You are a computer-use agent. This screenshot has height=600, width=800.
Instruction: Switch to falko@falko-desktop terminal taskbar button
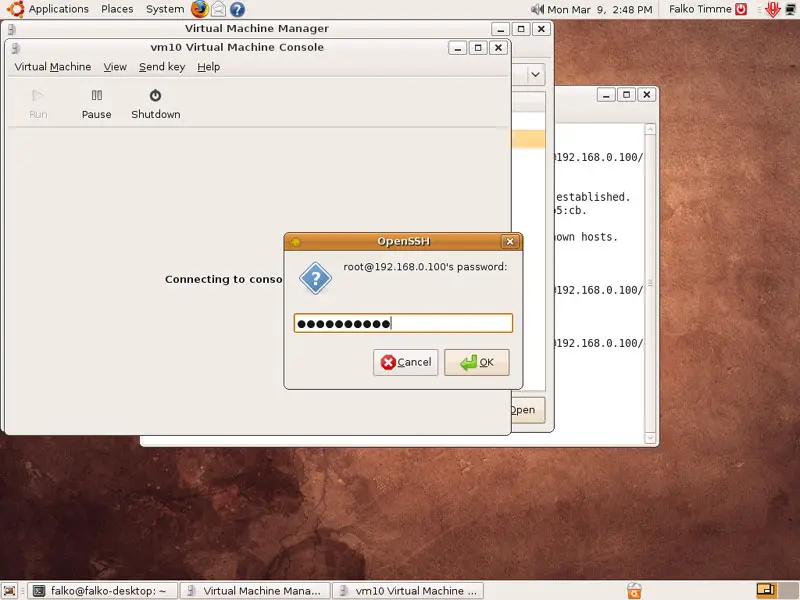pyautogui.click(x=102, y=591)
